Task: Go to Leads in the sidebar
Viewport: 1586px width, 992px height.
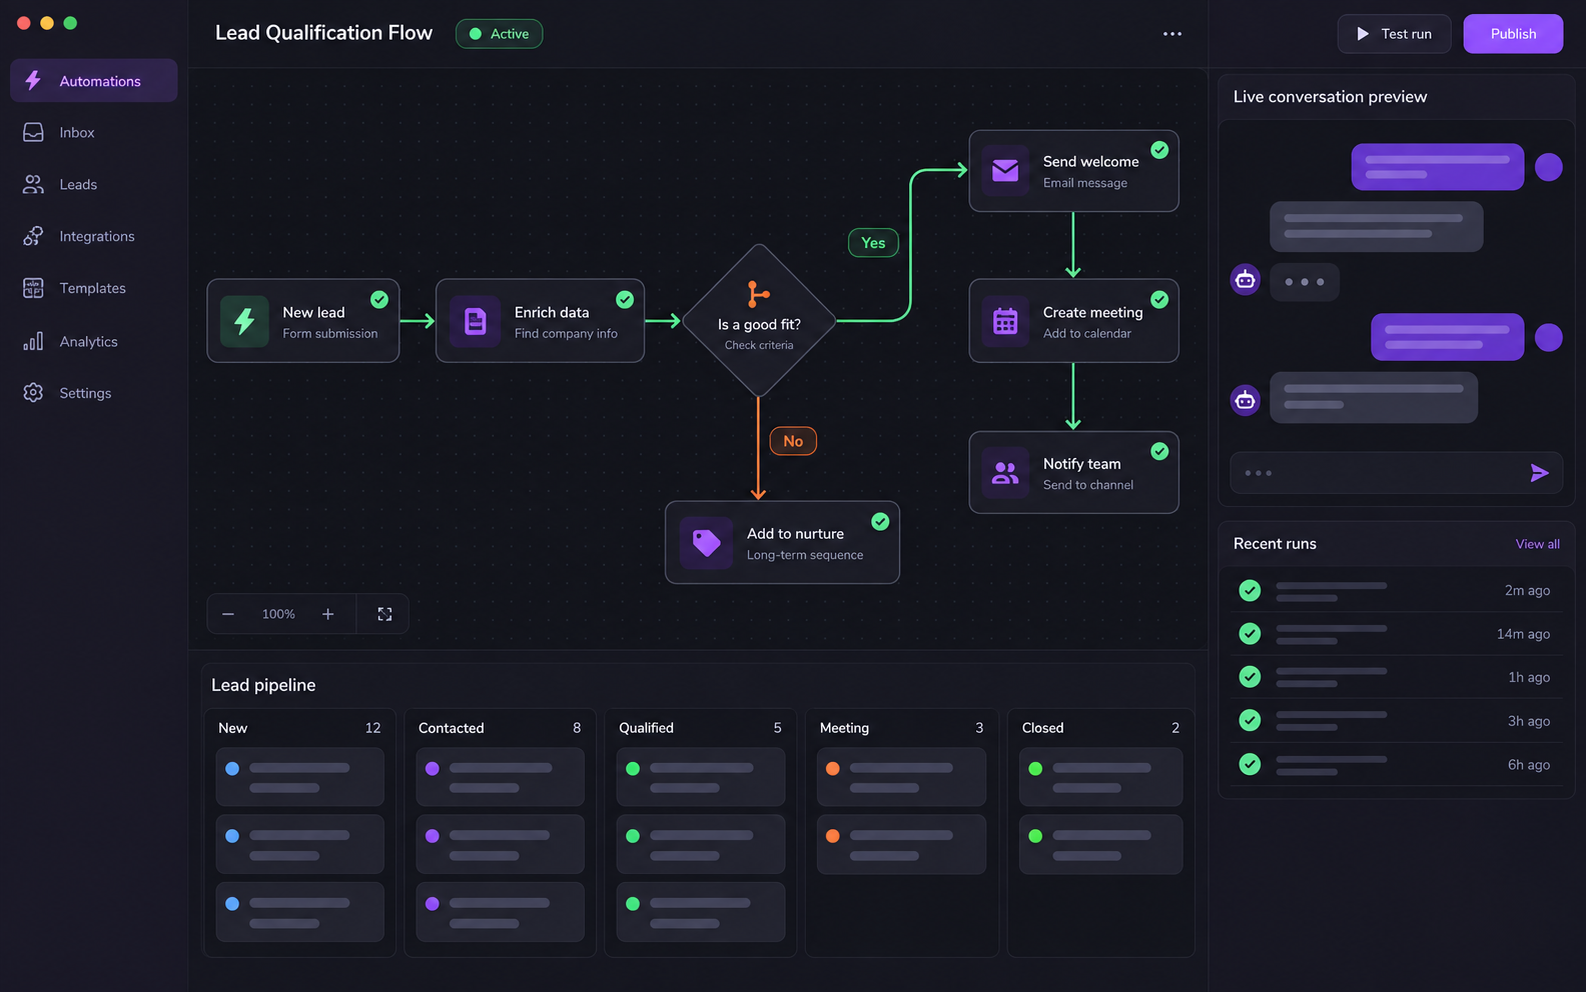Action: [x=94, y=184]
